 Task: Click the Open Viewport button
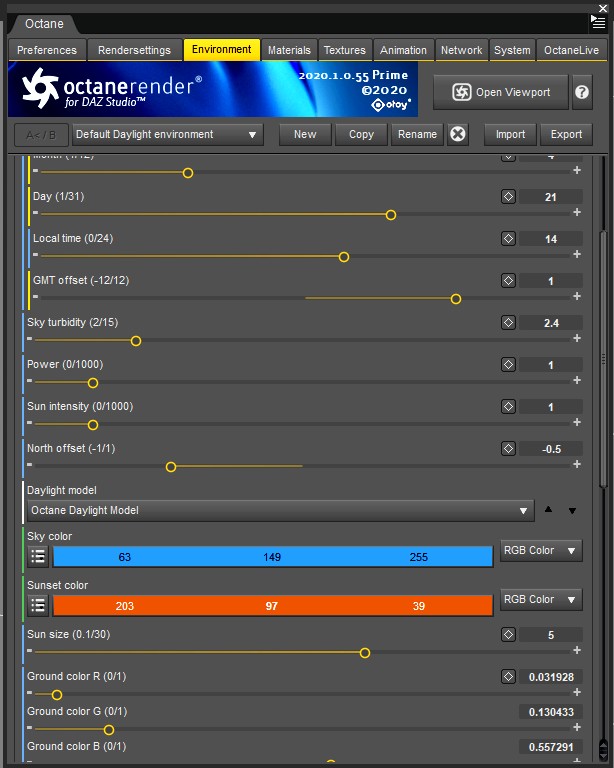[500, 92]
